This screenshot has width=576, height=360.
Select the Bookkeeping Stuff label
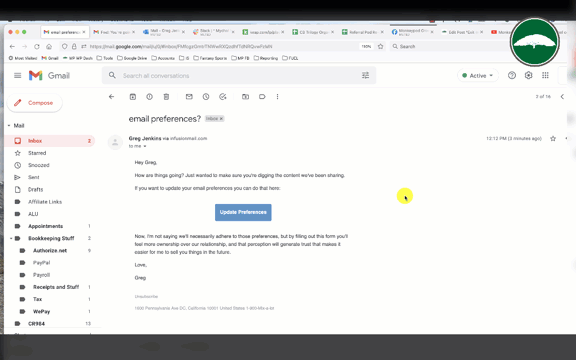[x=51, y=238]
